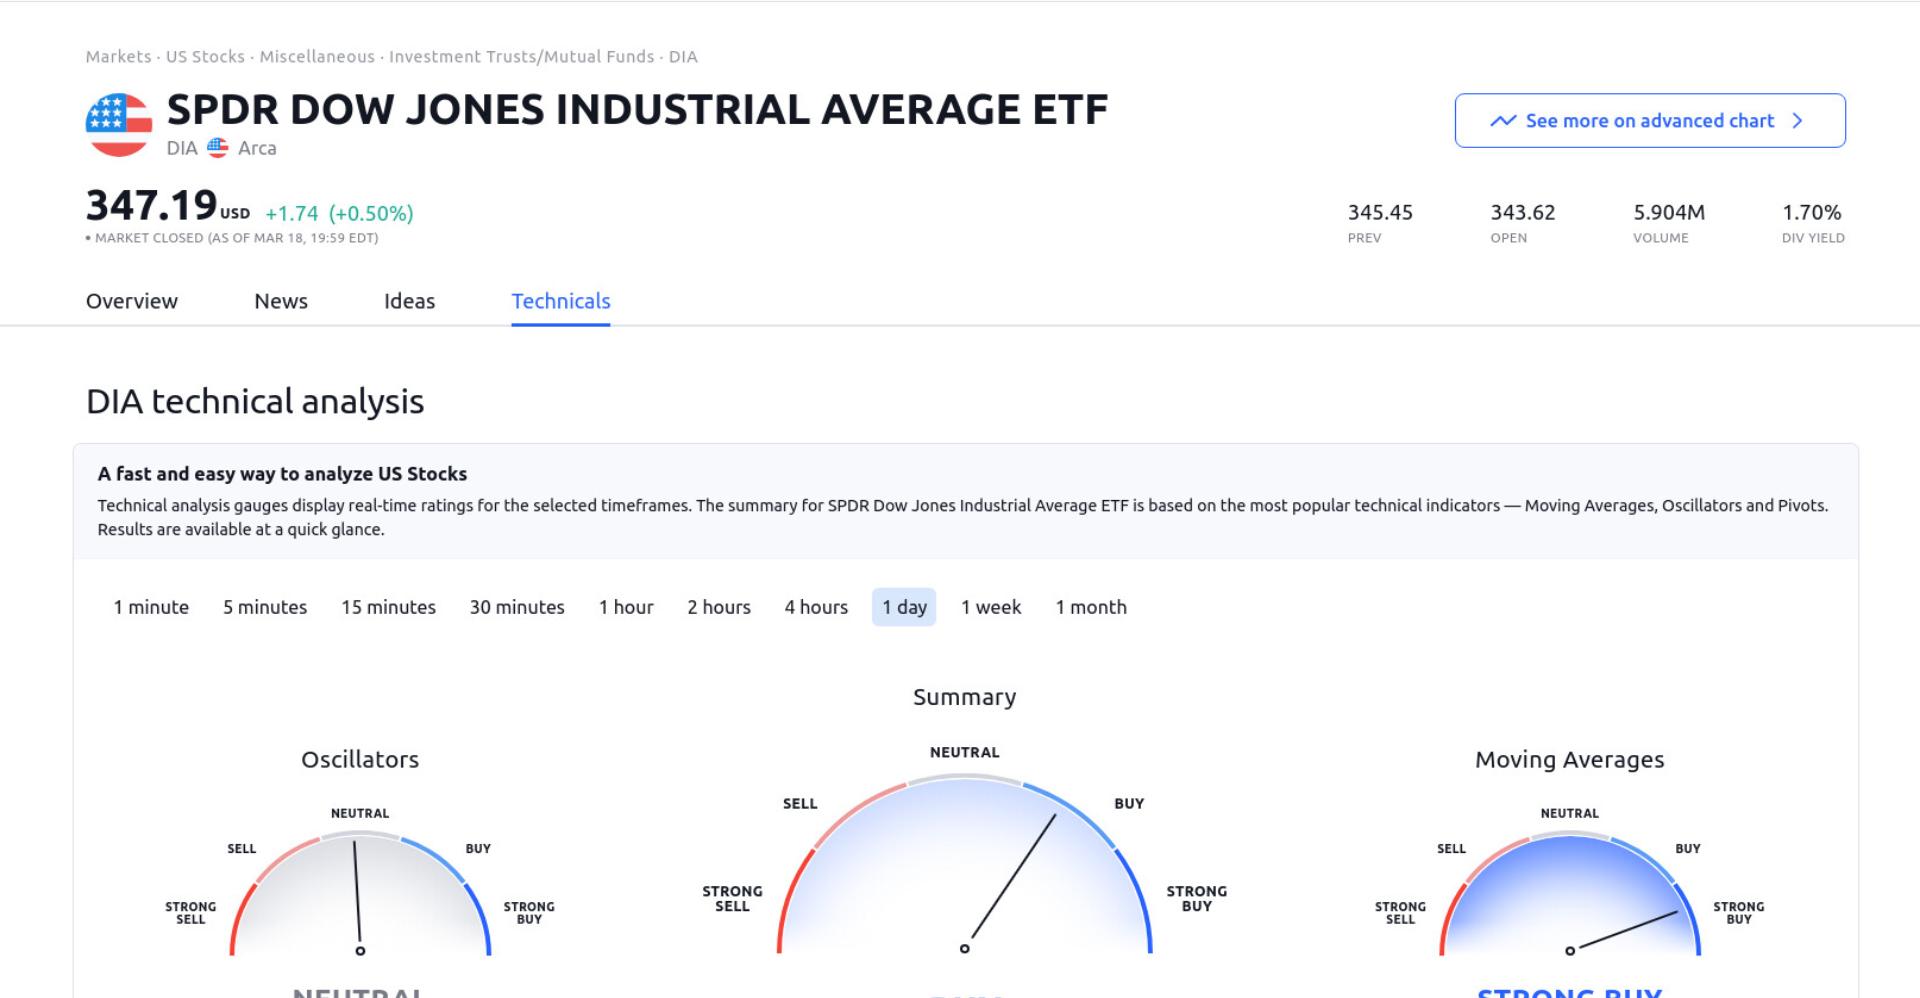Click the +1.74 (+0.50%) change value
Viewport: 1920px width, 998px height.
(x=339, y=213)
